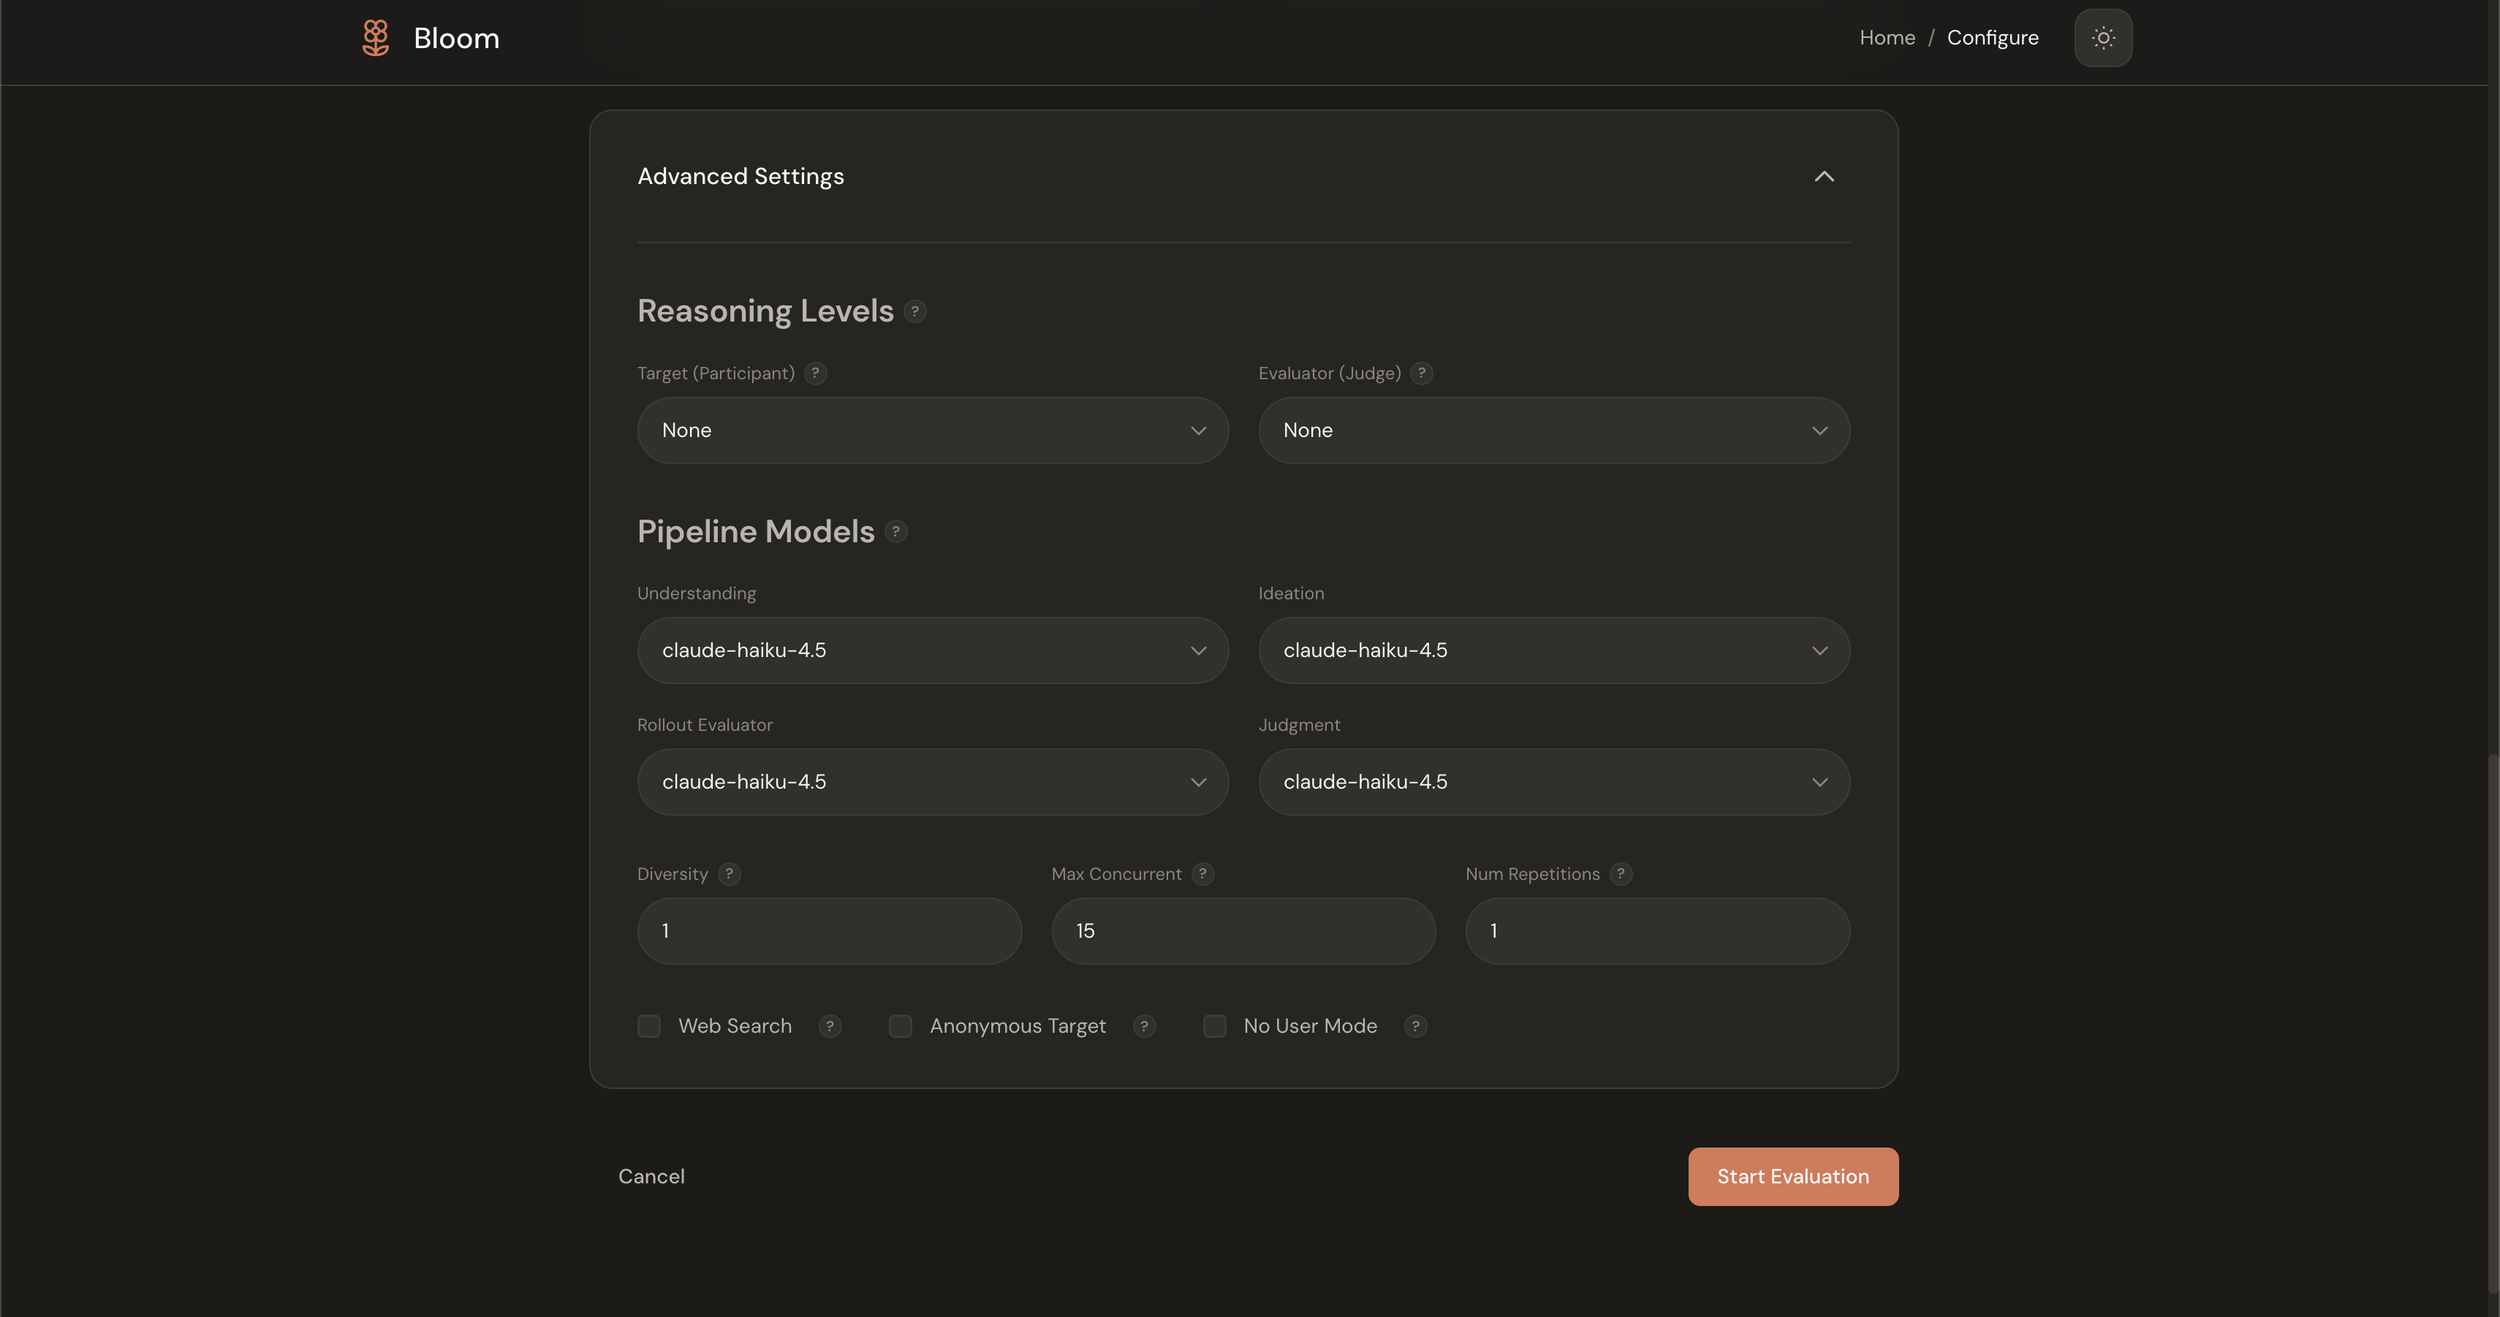Click the Start Evaluation button

point(1793,1176)
